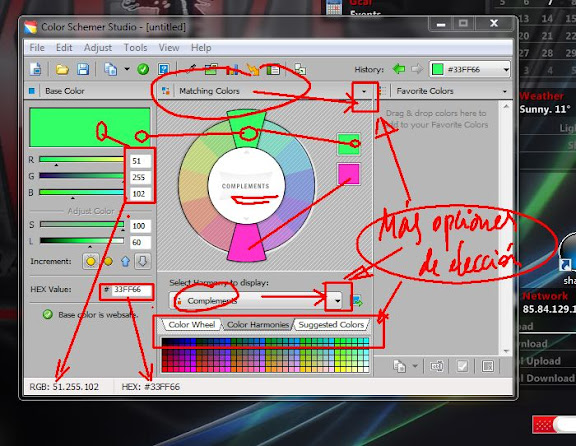Click the copy favorites icon at panel bottom
This screenshot has height=446, width=576.
coord(399,366)
